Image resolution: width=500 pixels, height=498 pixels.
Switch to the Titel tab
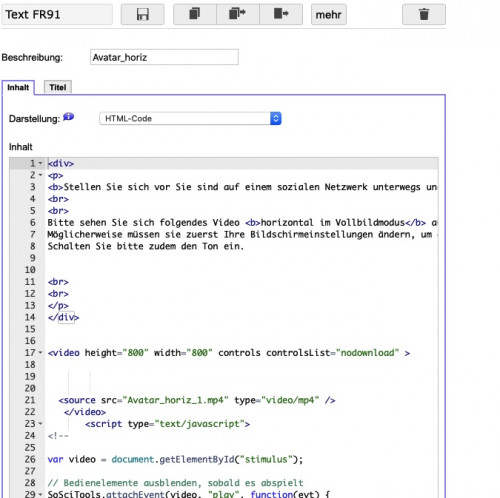click(58, 87)
